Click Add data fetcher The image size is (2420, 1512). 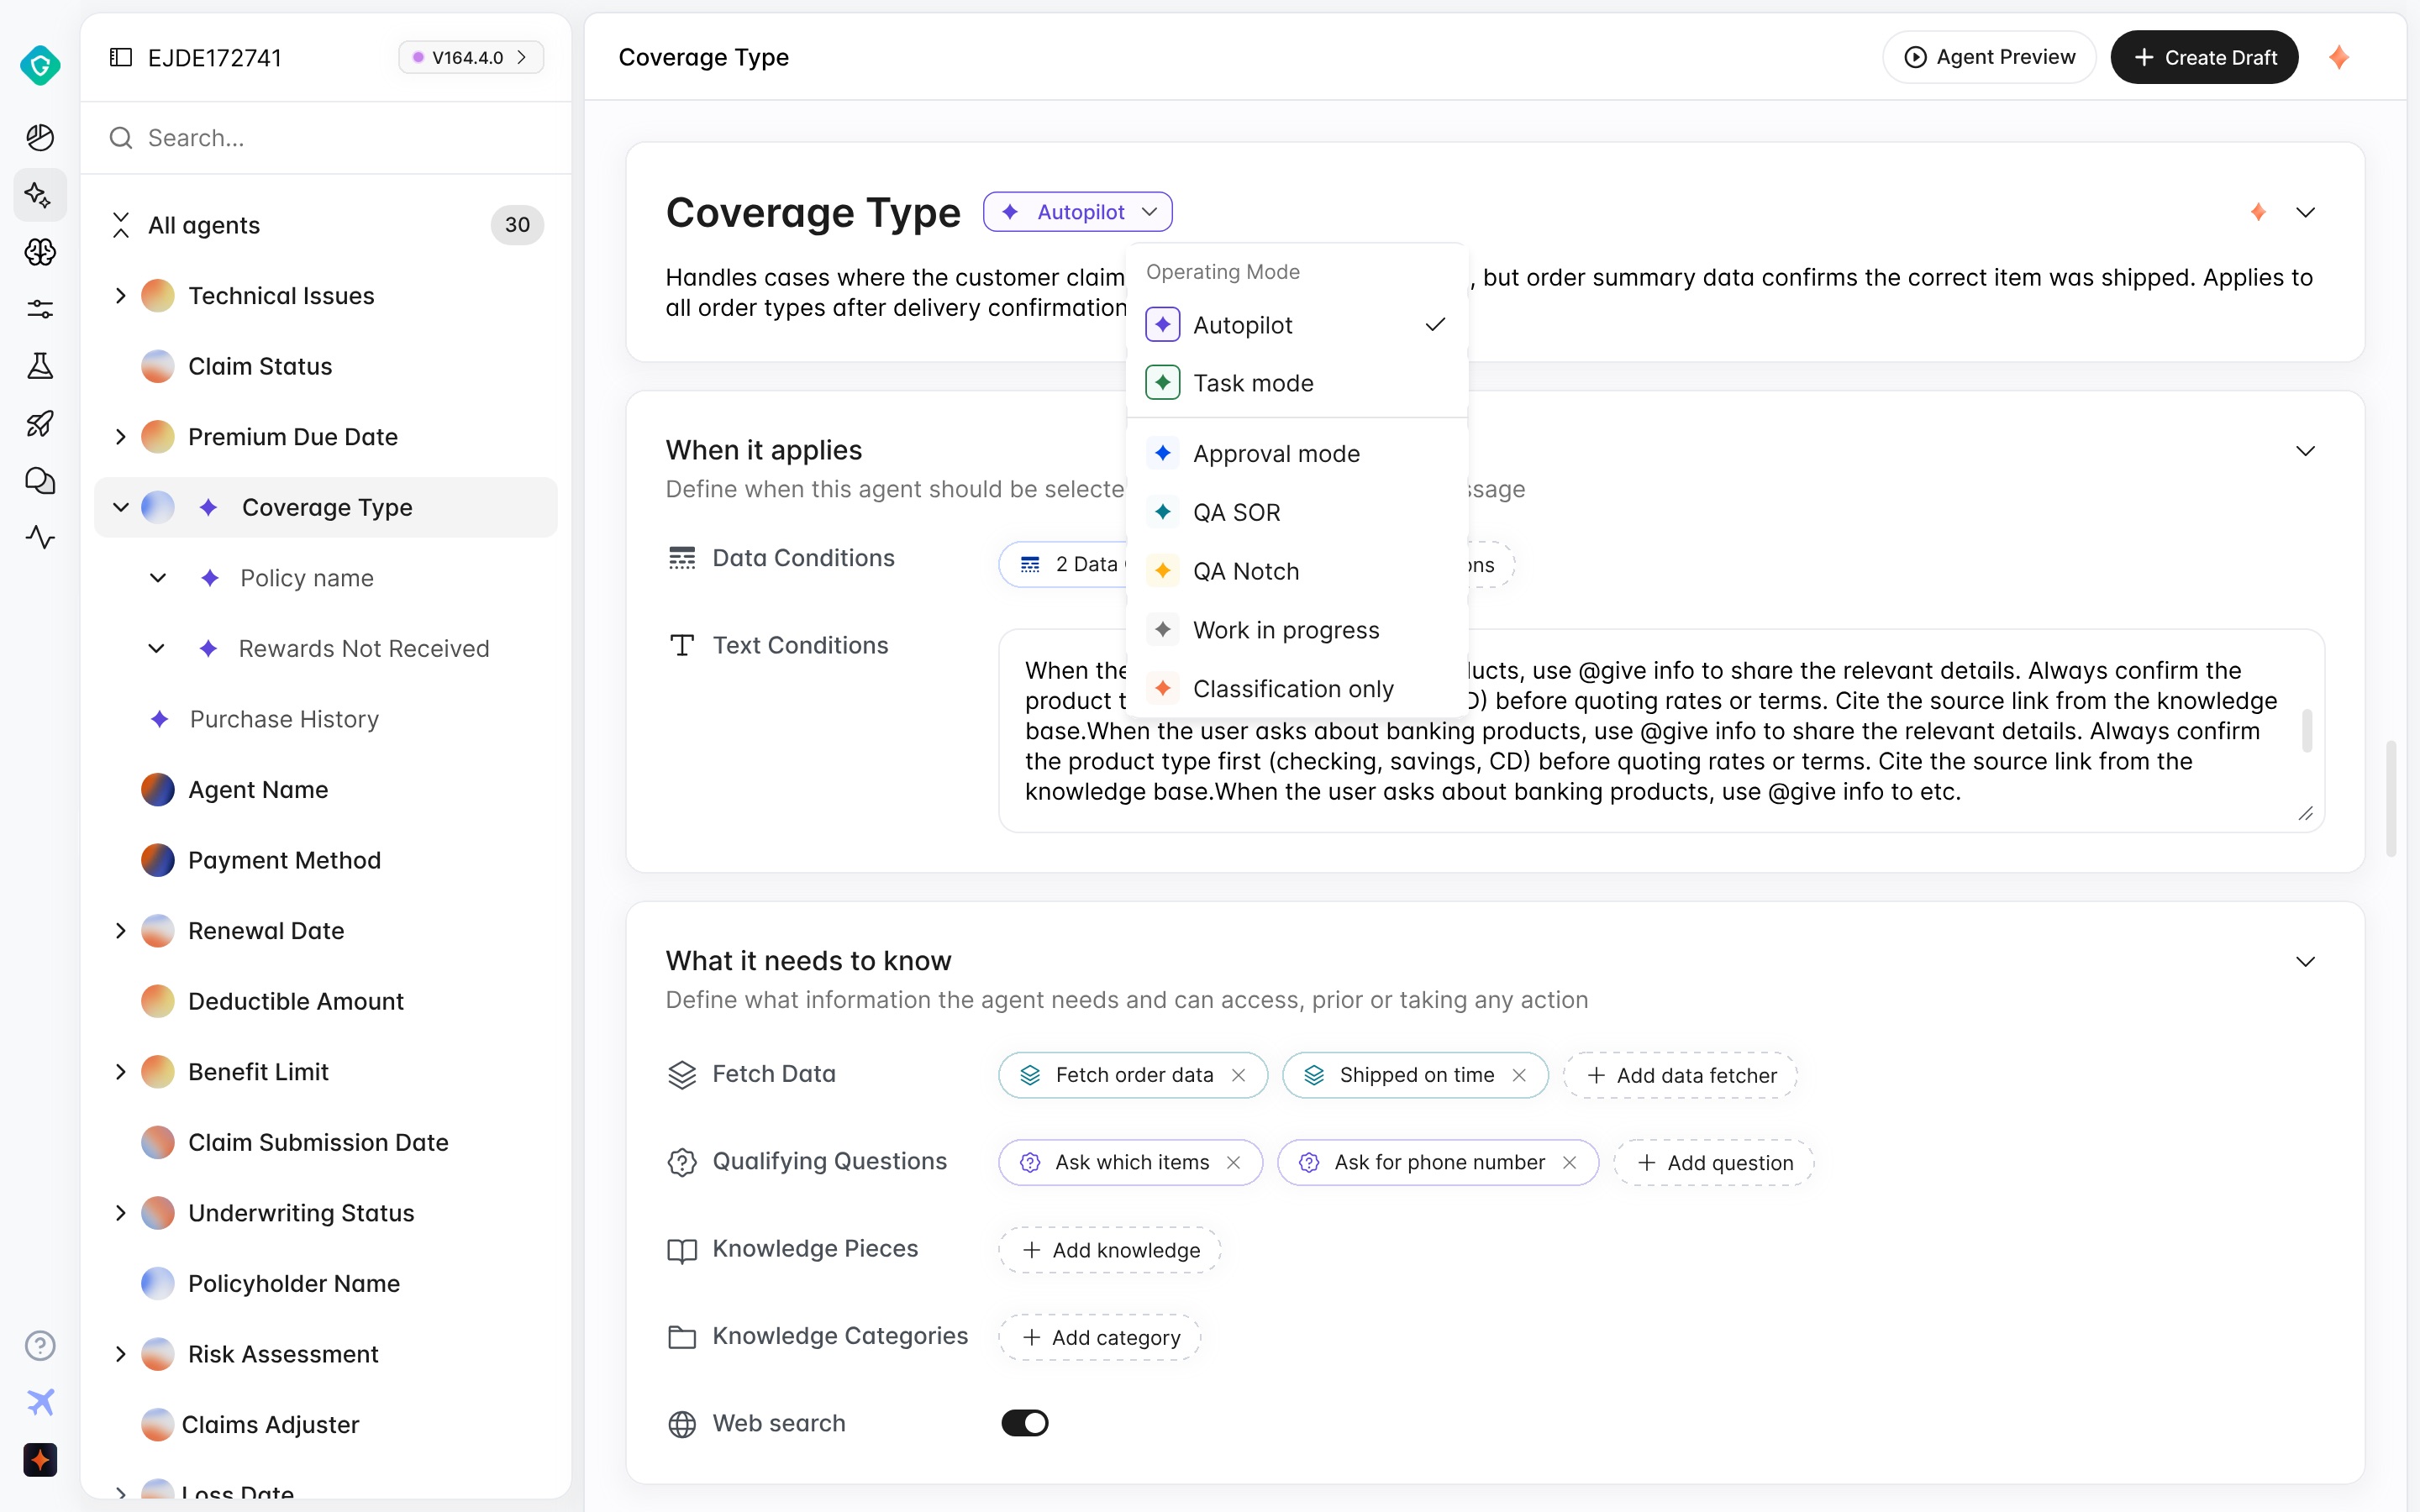coord(1680,1075)
